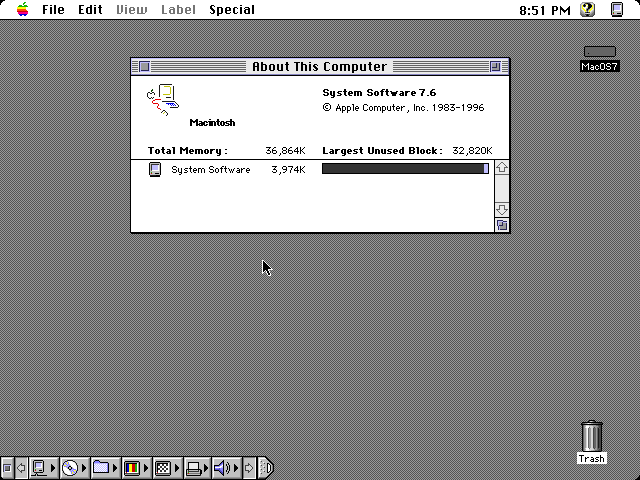The width and height of the screenshot is (640, 480).
Task: Open the Special menu
Action: 232,9
